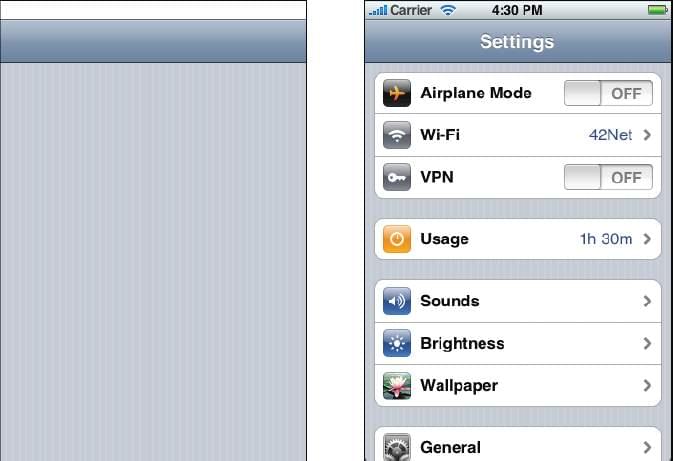Expand Sounds row chevron arrow

(647, 301)
